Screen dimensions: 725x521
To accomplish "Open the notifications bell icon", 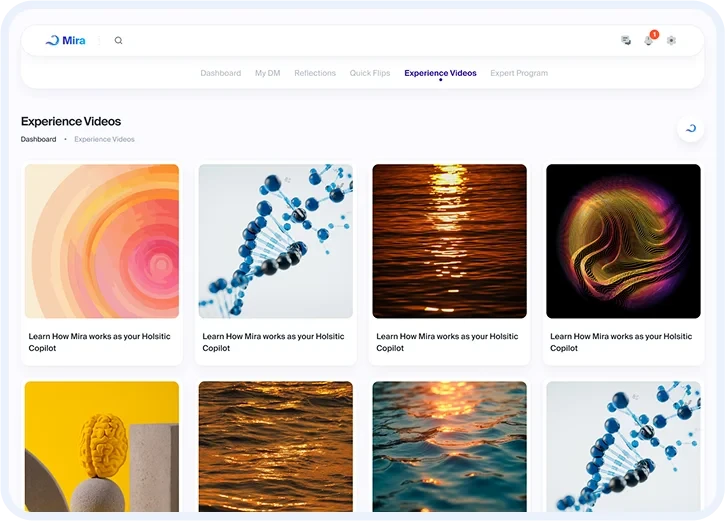I will click(x=649, y=41).
